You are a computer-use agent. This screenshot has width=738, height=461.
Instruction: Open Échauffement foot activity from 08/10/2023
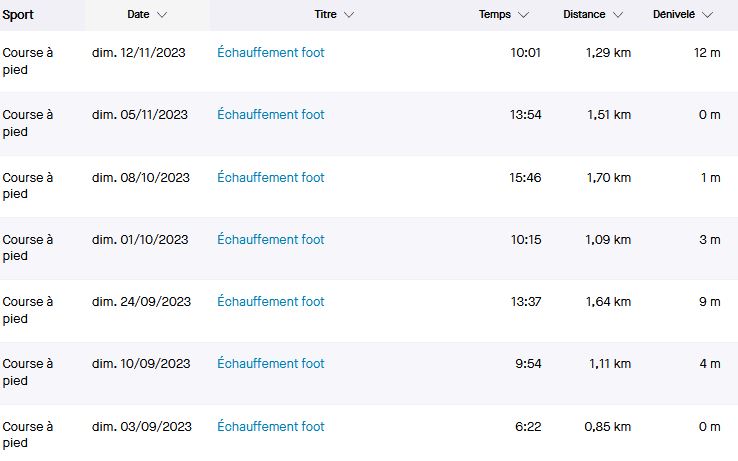click(270, 178)
